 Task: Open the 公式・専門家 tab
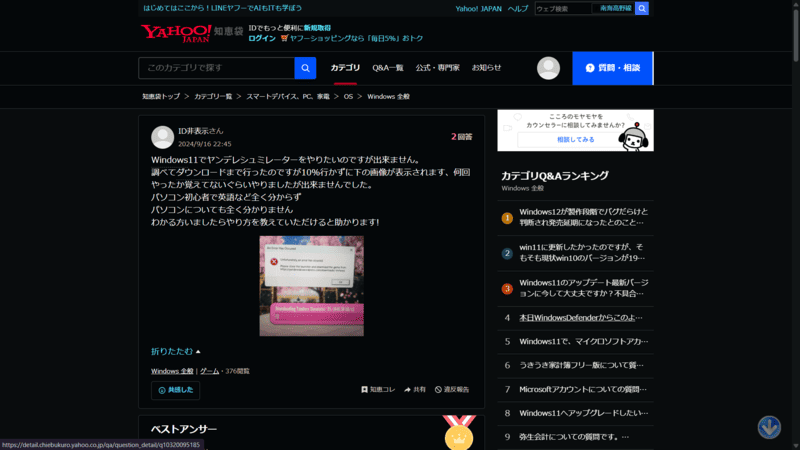[x=437, y=68]
